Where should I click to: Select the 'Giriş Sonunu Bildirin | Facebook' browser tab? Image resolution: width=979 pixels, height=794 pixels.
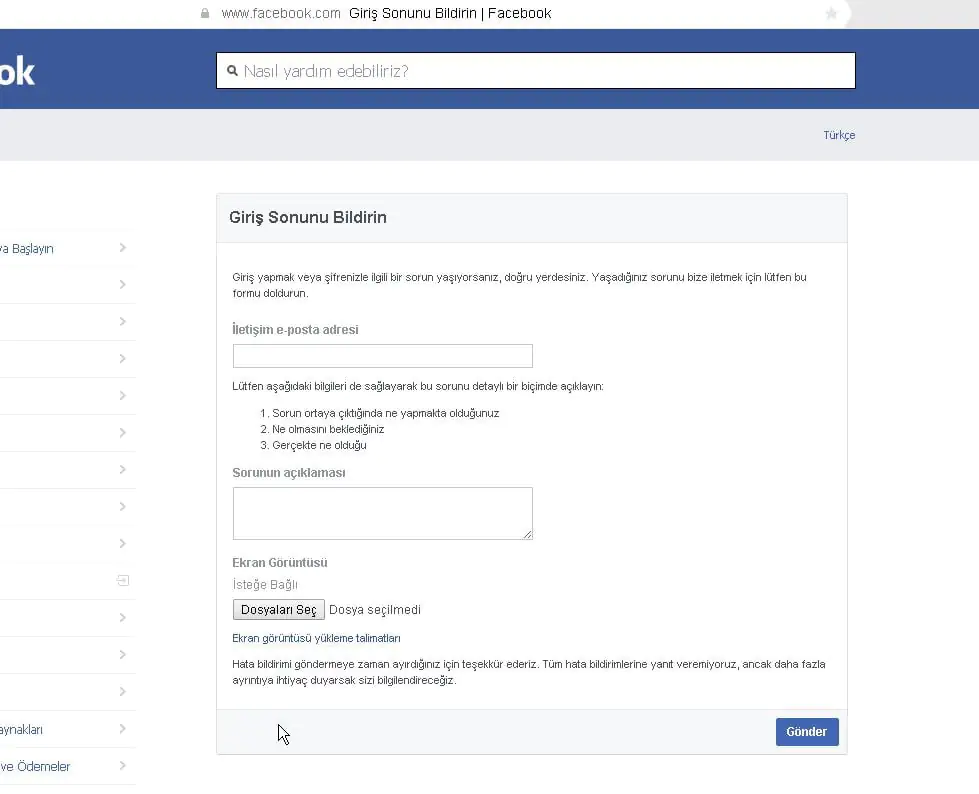coord(448,13)
